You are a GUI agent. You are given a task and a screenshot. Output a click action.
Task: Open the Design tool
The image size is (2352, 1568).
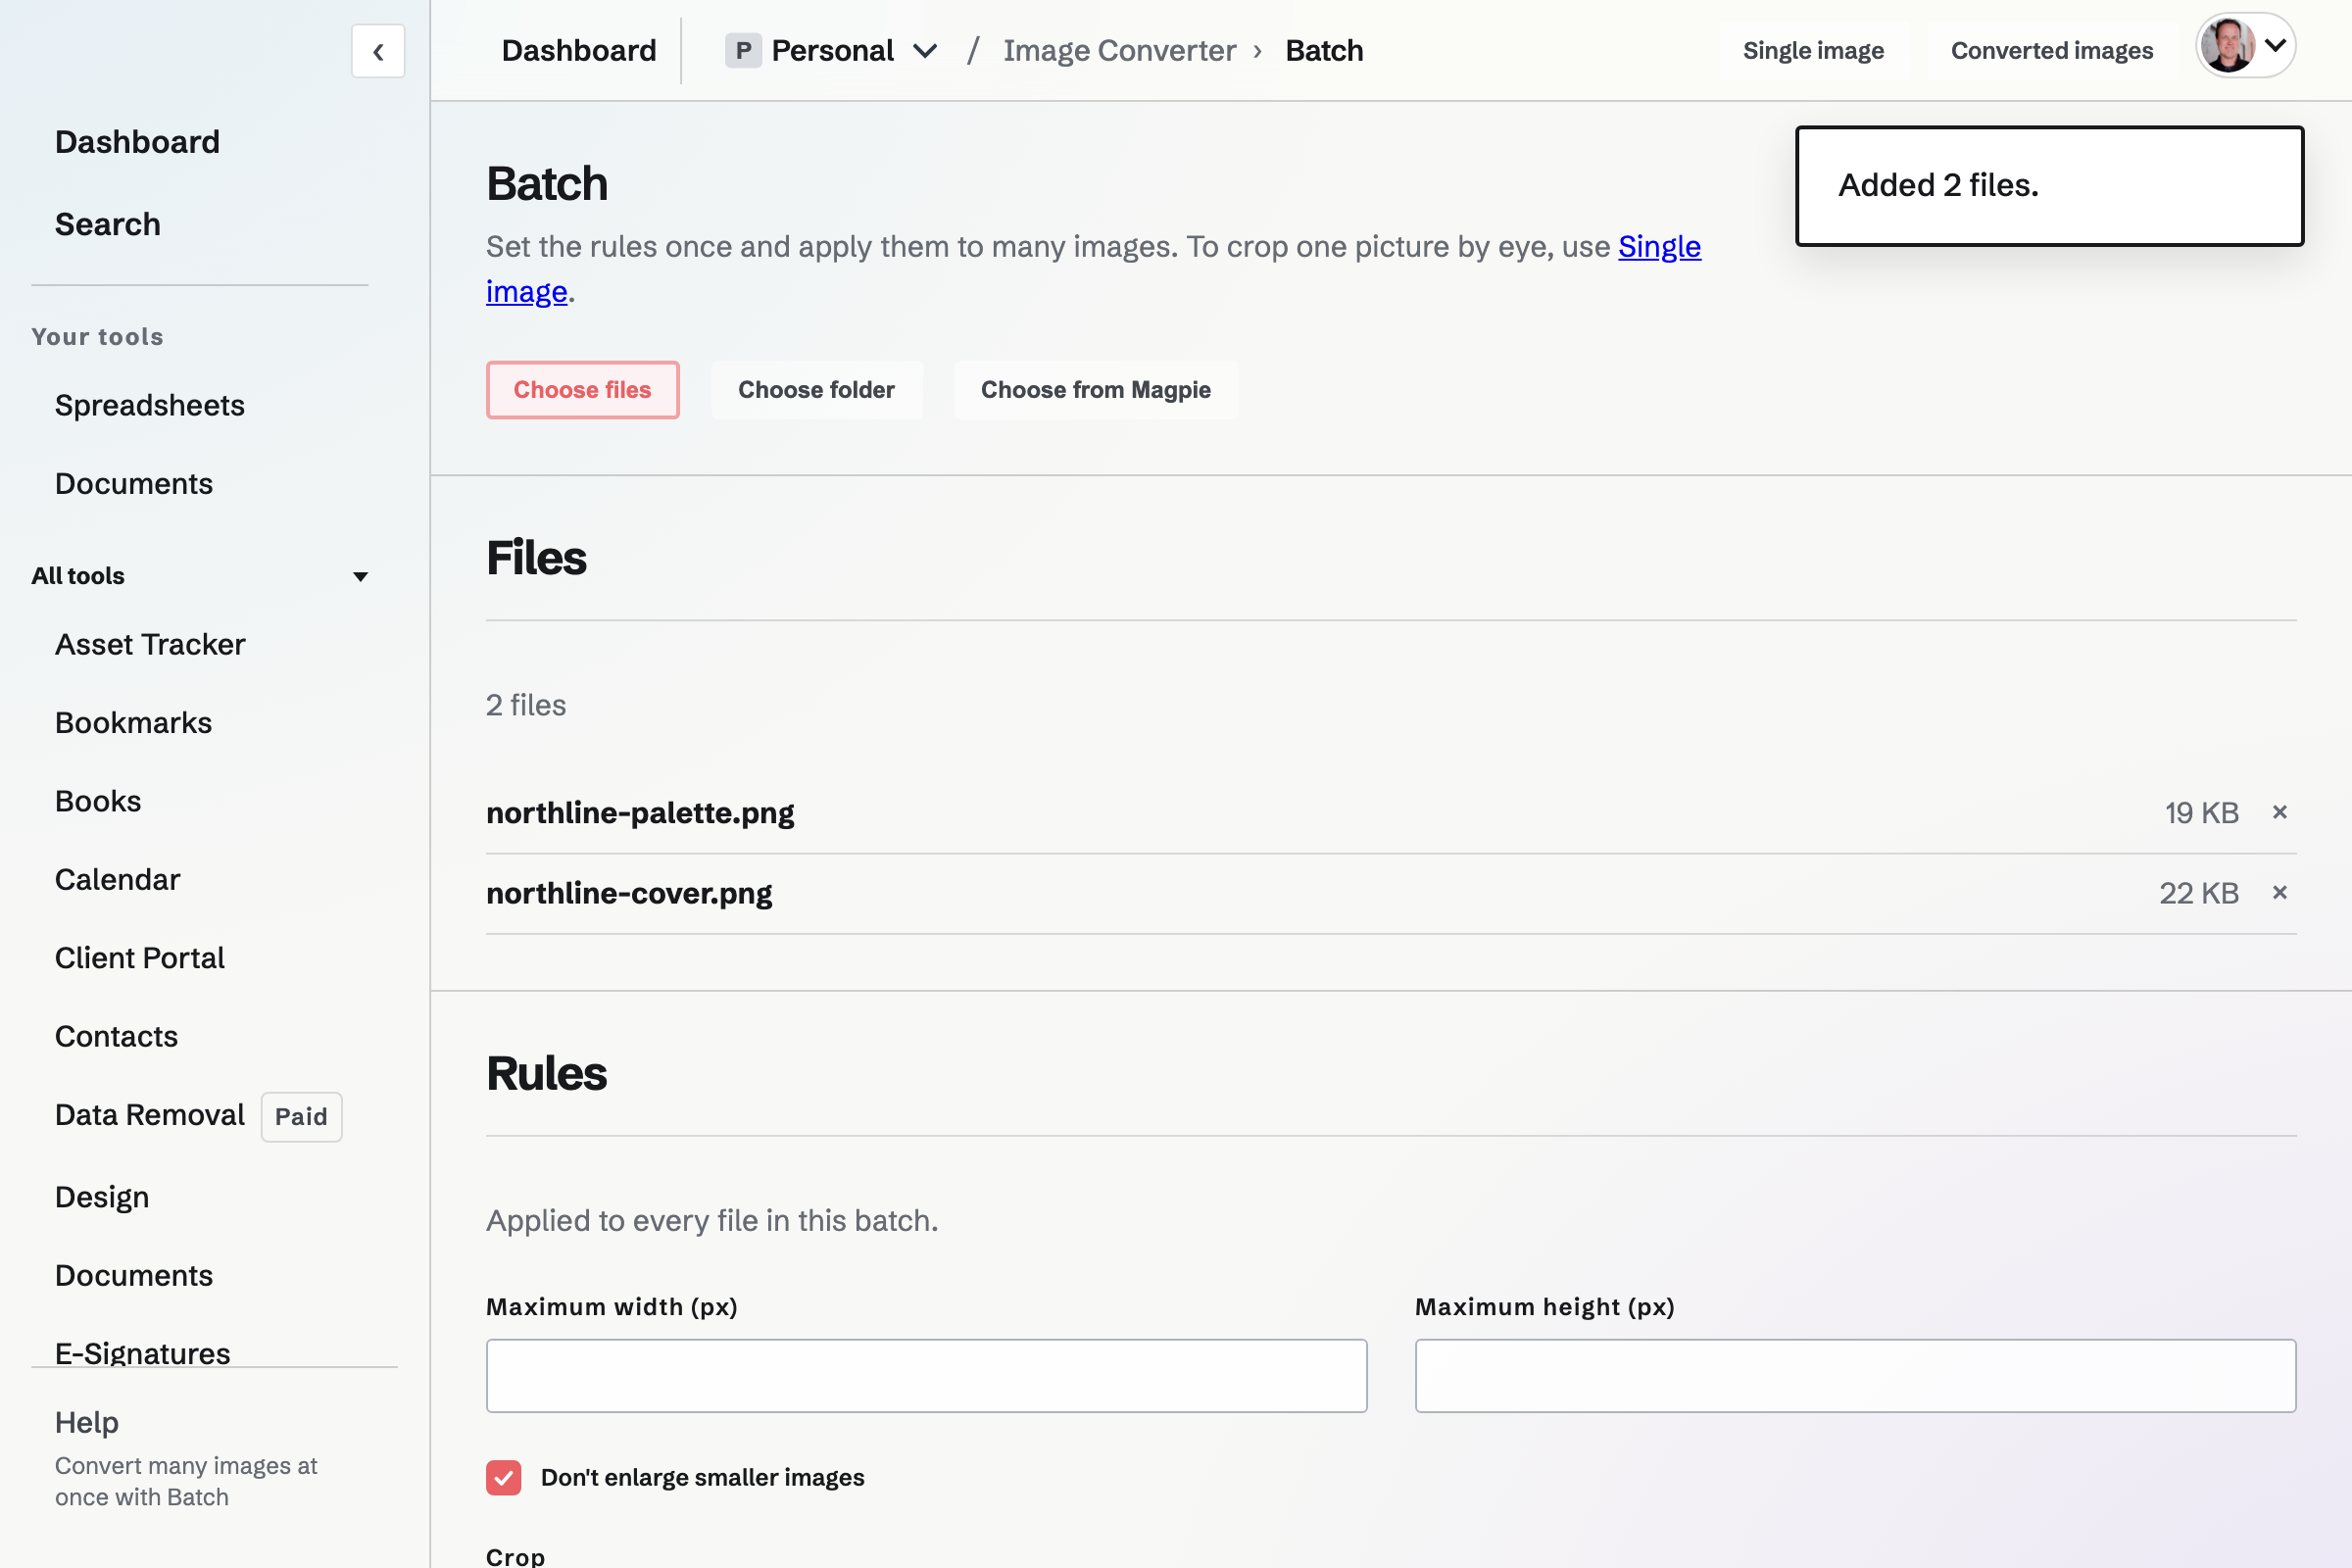[102, 1197]
